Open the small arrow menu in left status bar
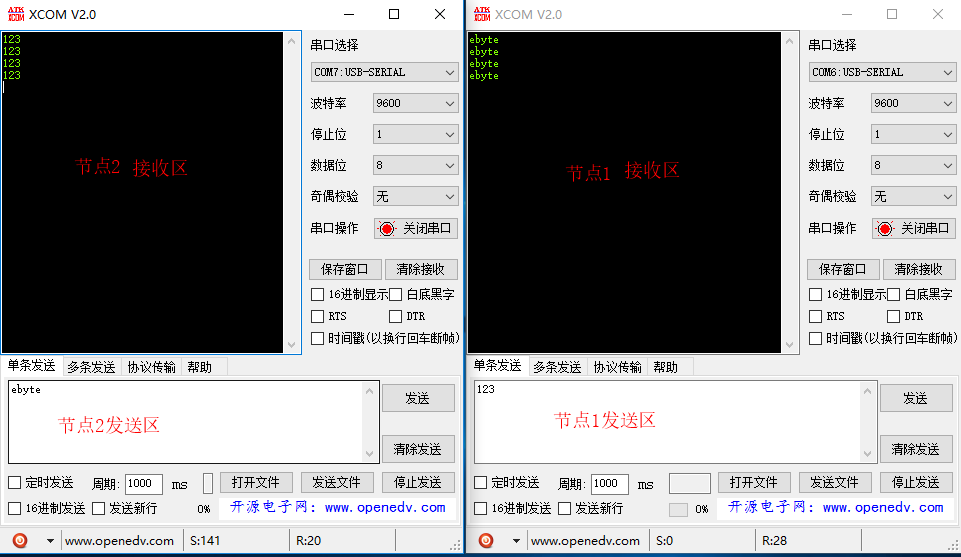961x557 pixels. pos(50,541)
